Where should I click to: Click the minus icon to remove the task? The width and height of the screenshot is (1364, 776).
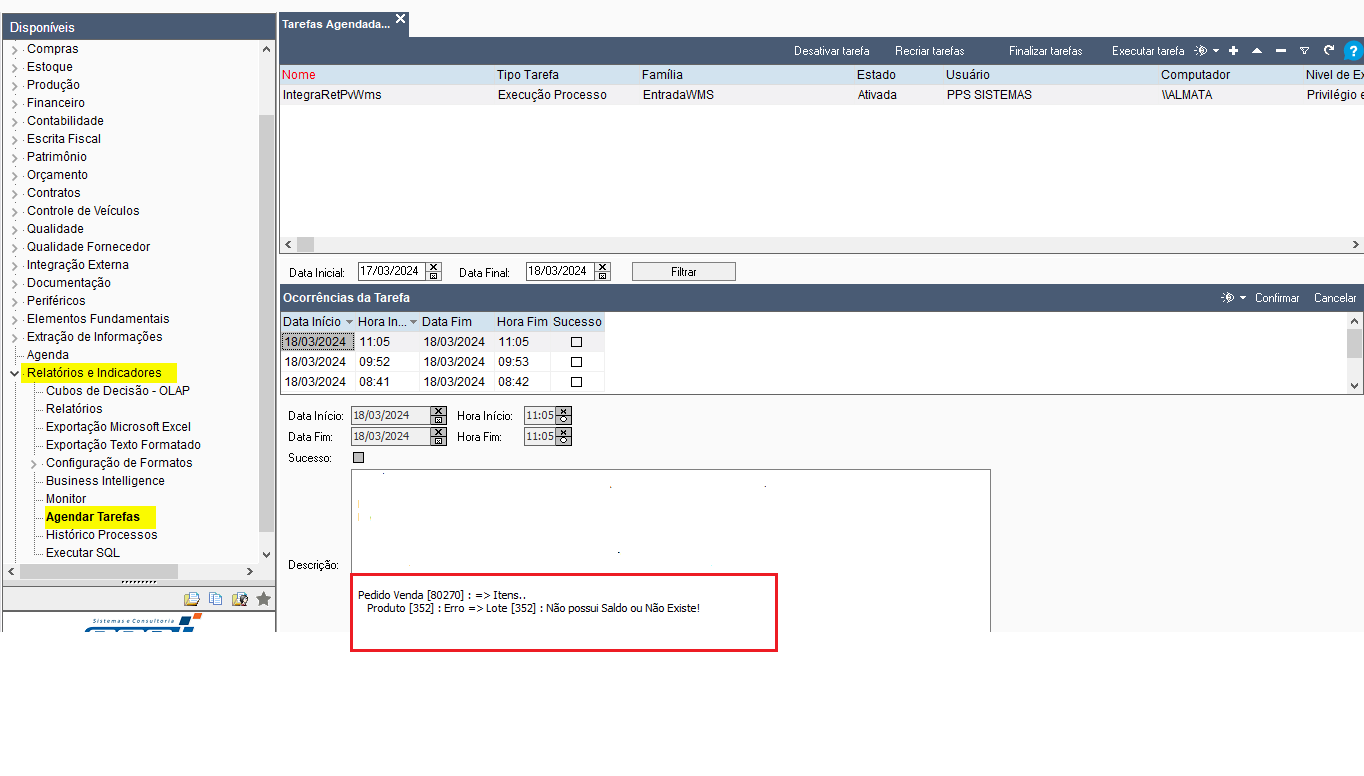pyautogui.click(x=1281, y=51)
